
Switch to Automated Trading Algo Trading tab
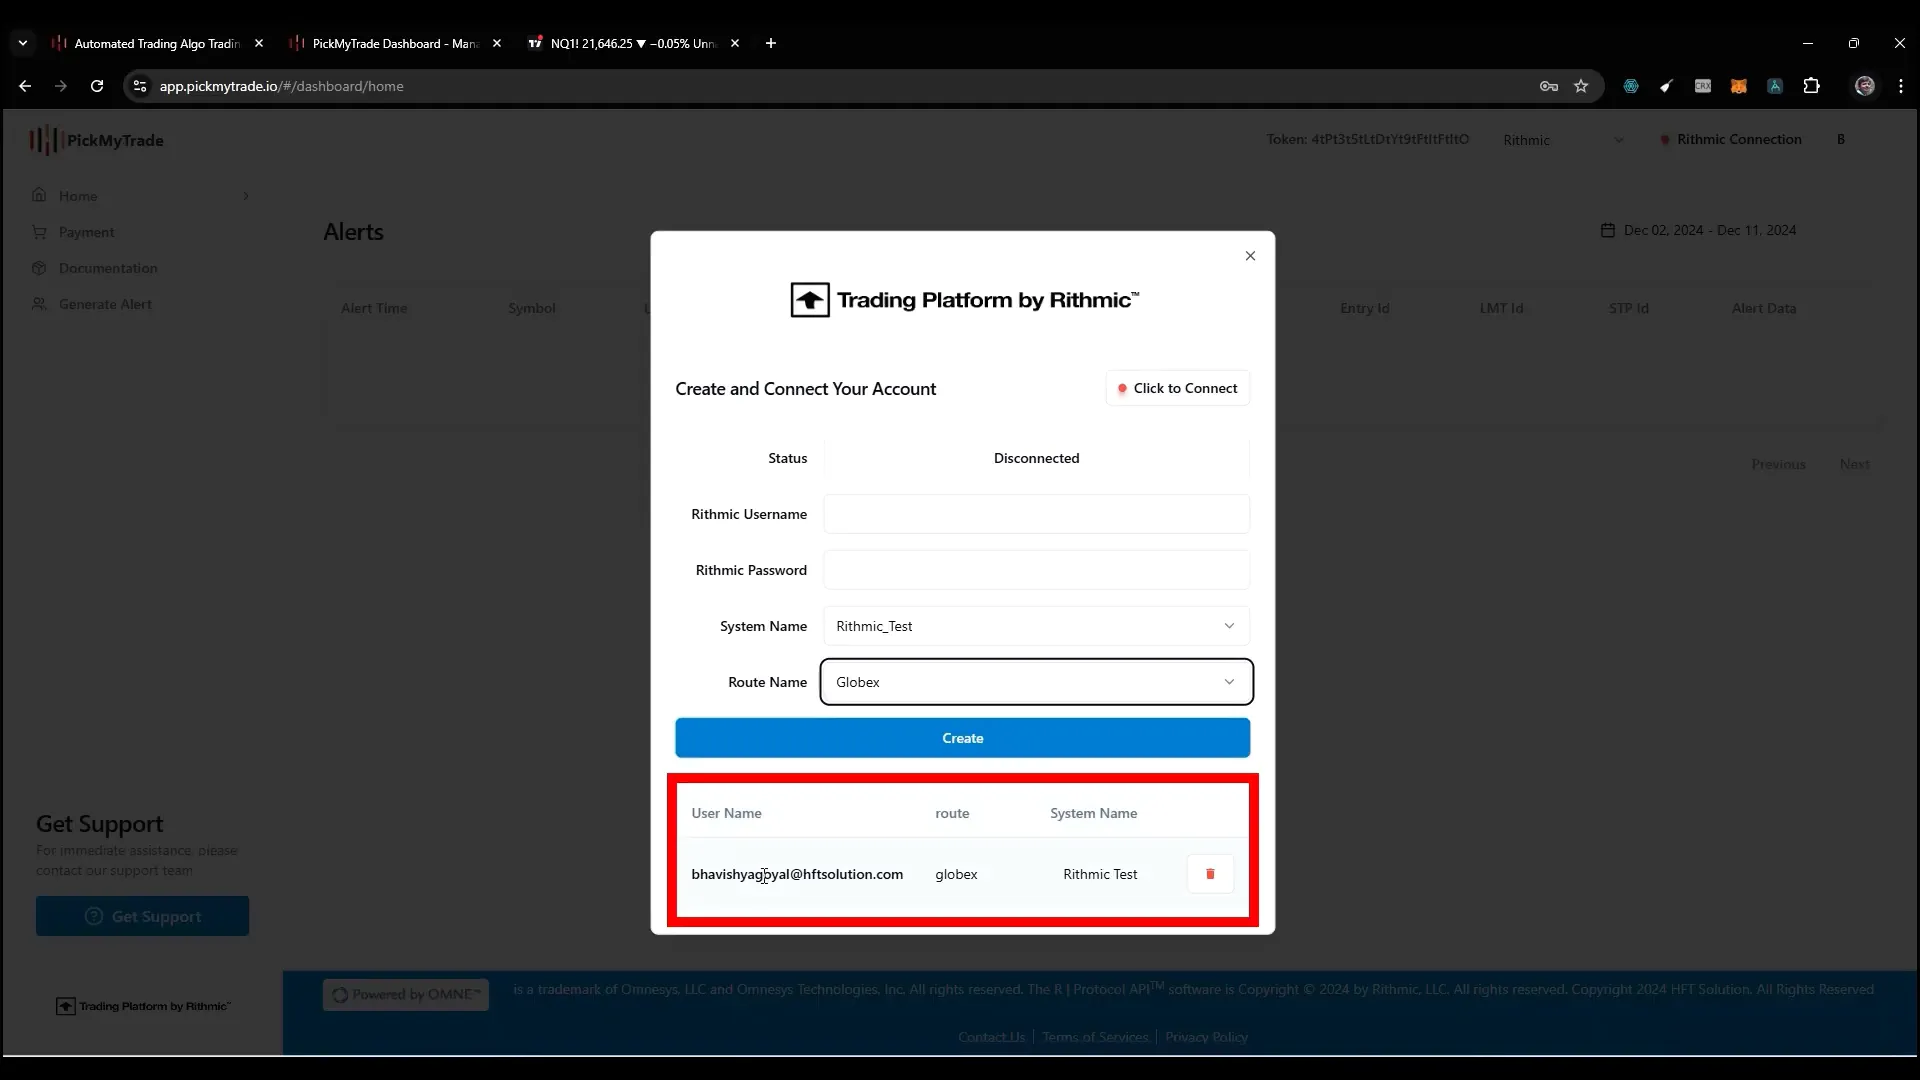(x=156, y=43)
